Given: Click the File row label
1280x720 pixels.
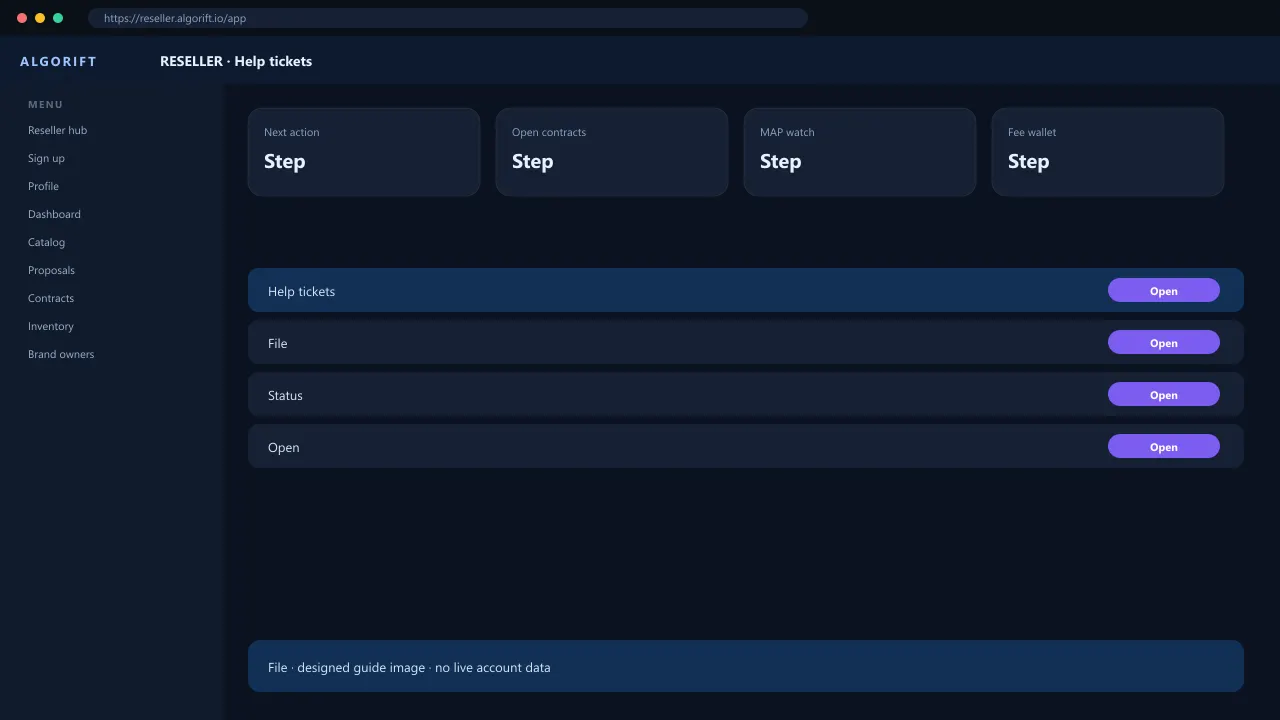Looking at the screenshot, I should tap(277, 343).
